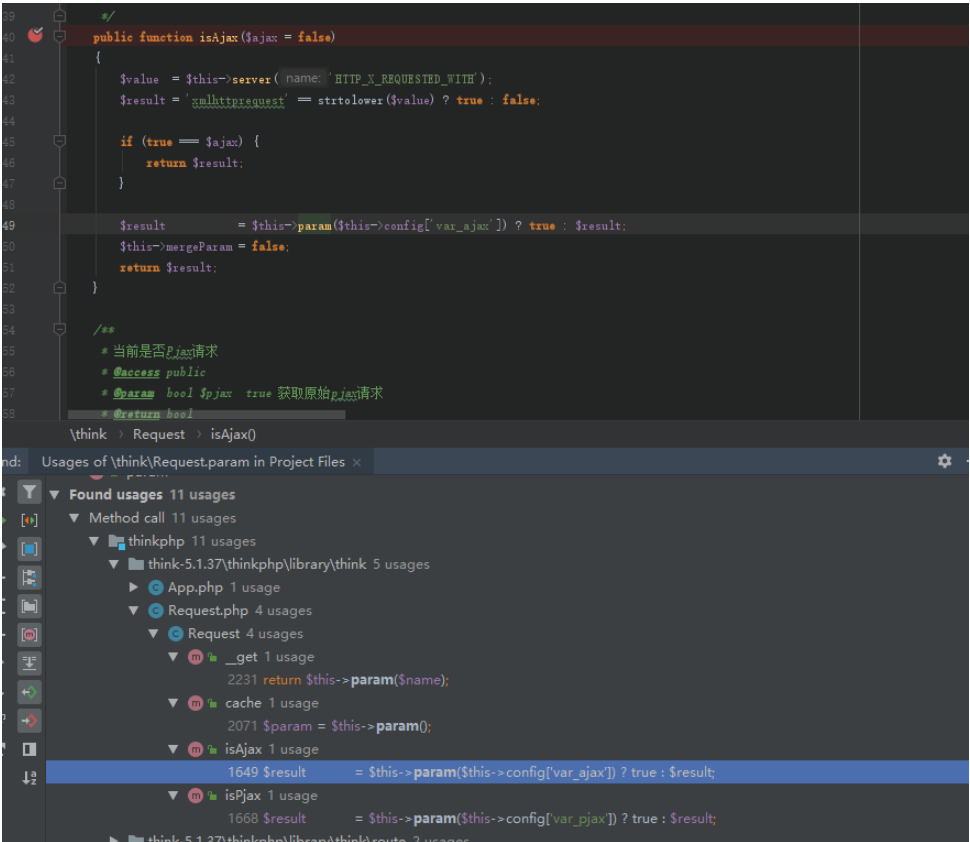The image size is (970, 842).
Task: Expand the App.php usage node
Action: point(133,587)
